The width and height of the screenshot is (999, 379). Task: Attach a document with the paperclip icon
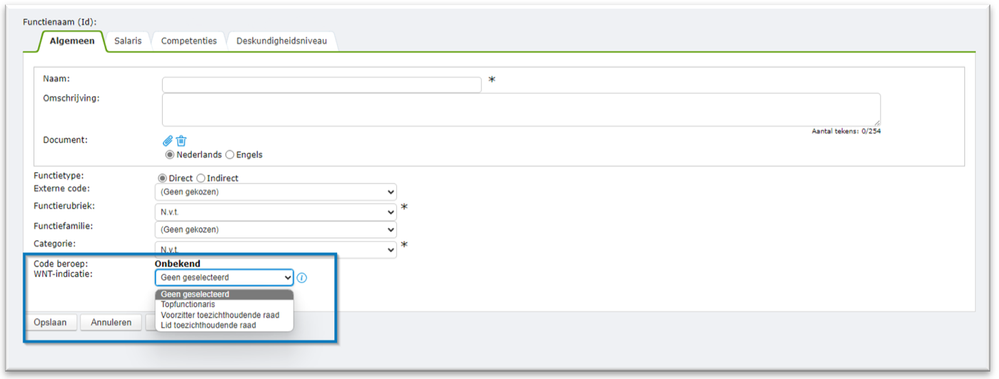click(168, 141)
